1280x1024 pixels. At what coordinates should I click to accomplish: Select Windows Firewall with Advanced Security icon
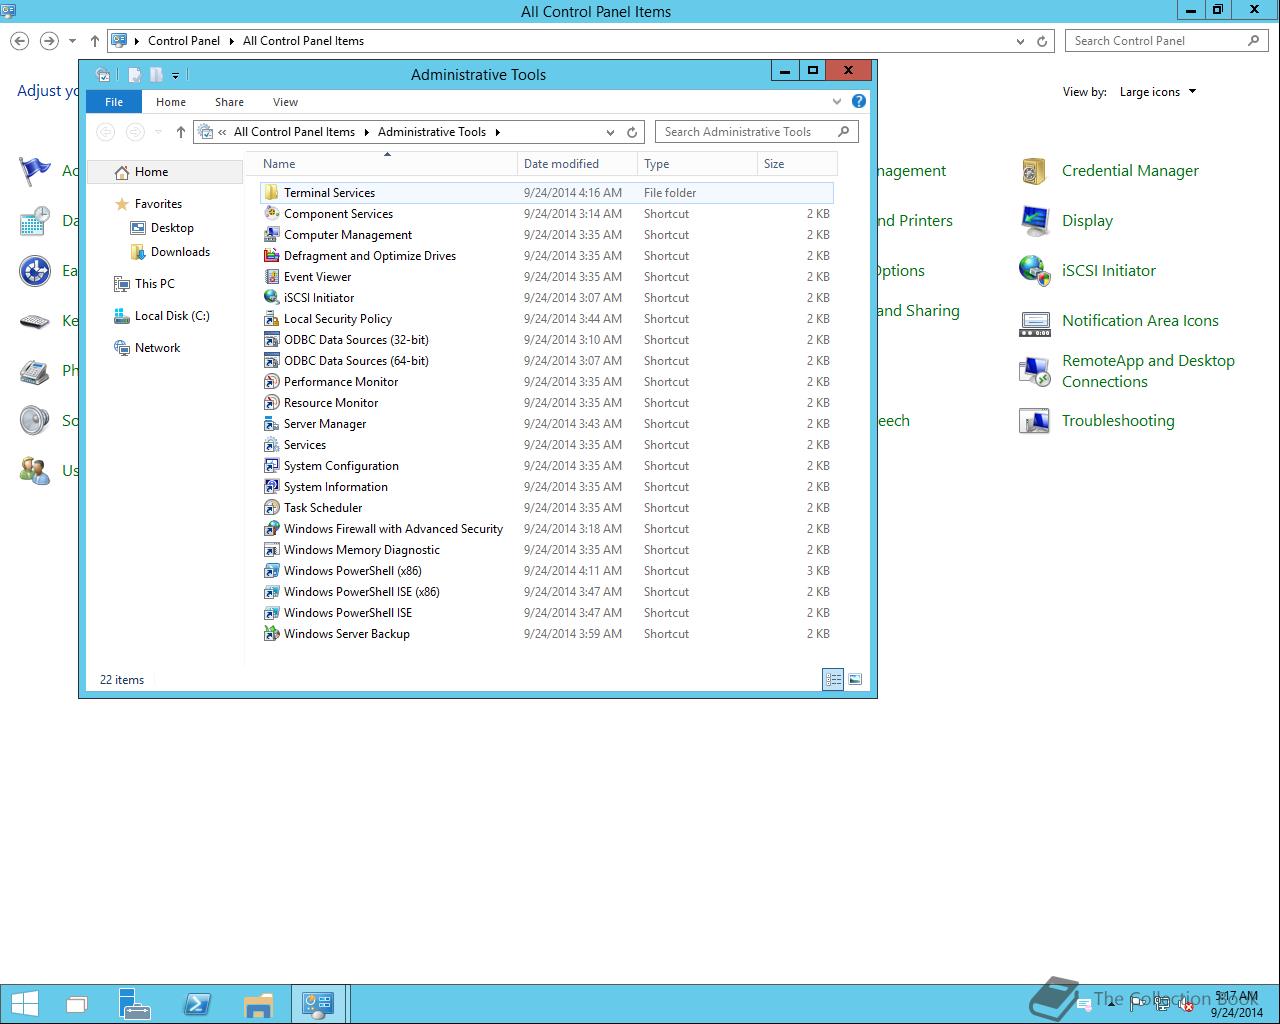tap(271, 528)
